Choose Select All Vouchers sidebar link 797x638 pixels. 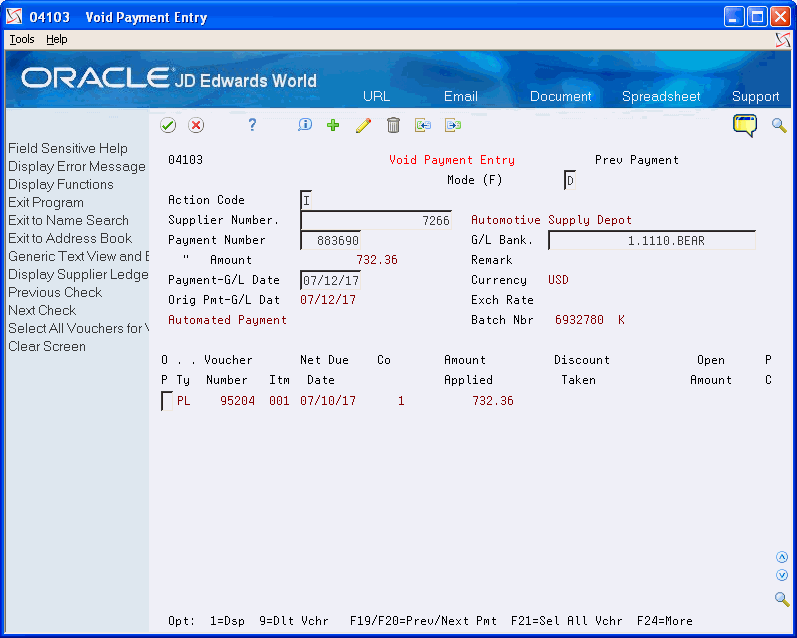(x=78, y=328)
